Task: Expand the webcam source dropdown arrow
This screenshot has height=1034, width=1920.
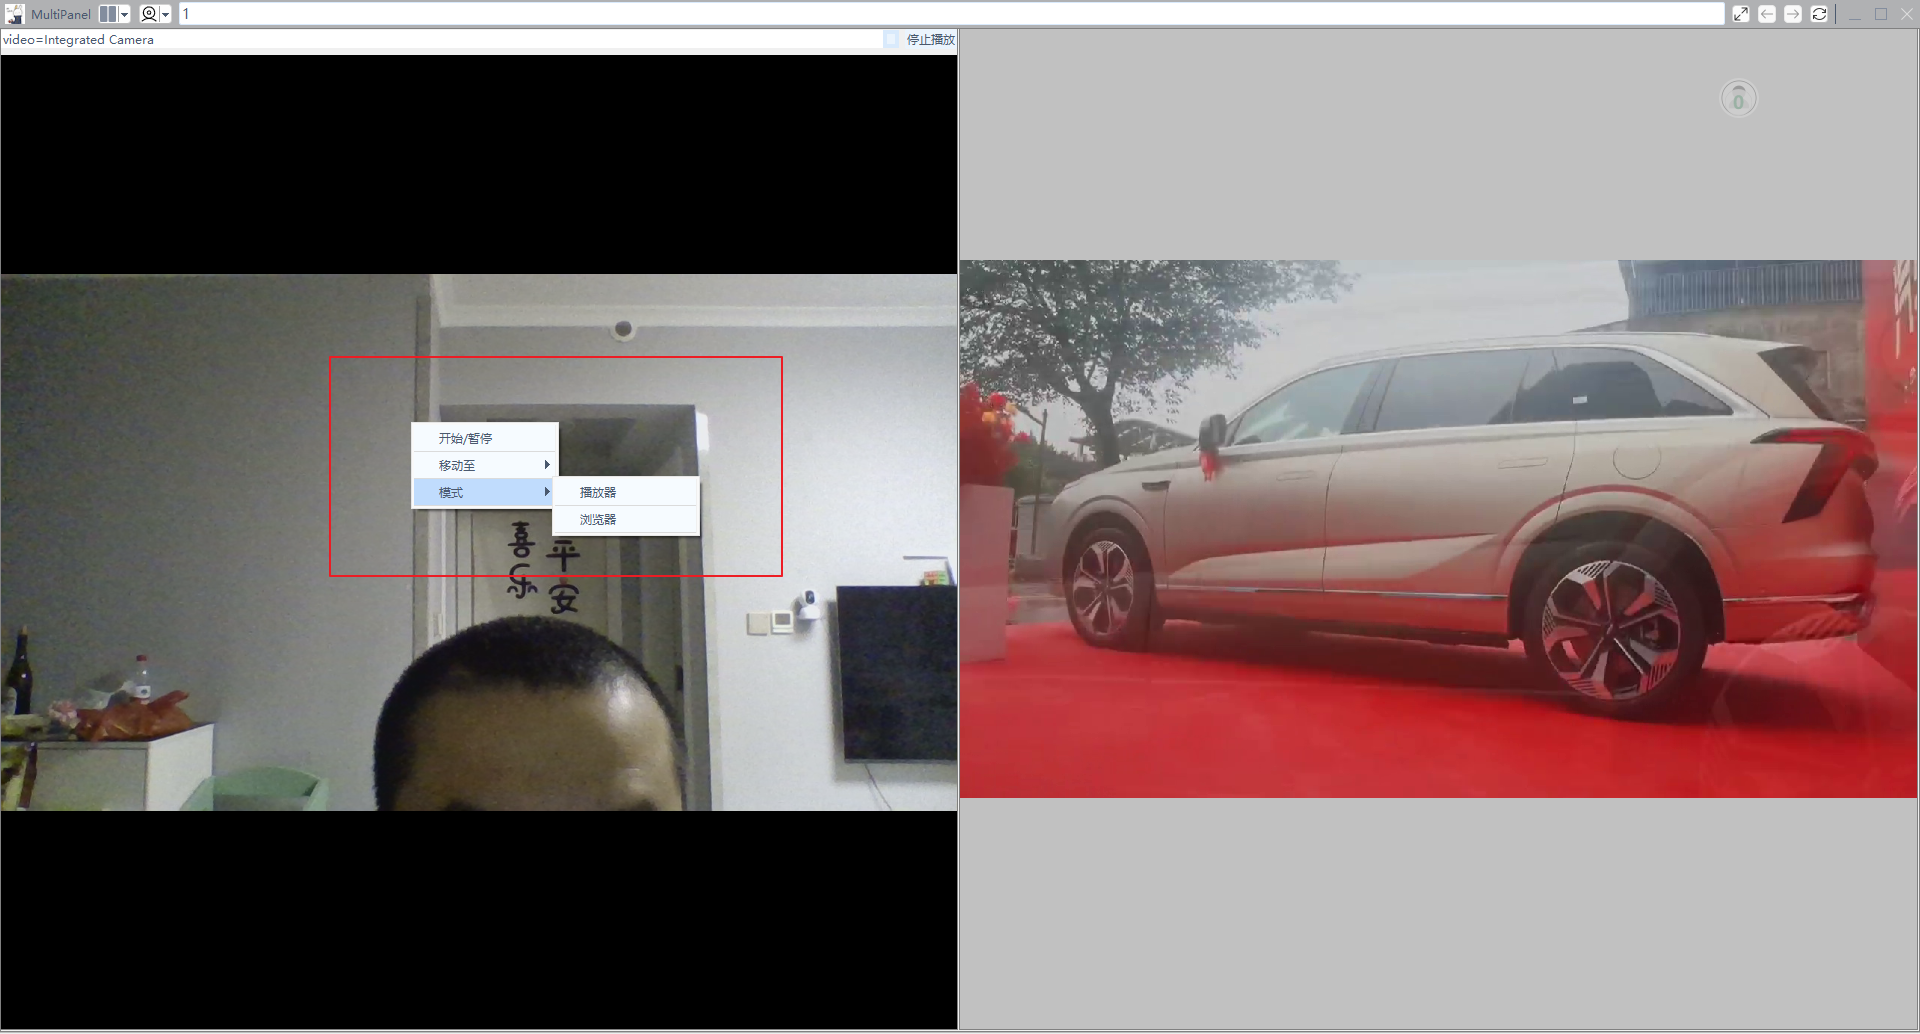Action: [x=166, y=14]
